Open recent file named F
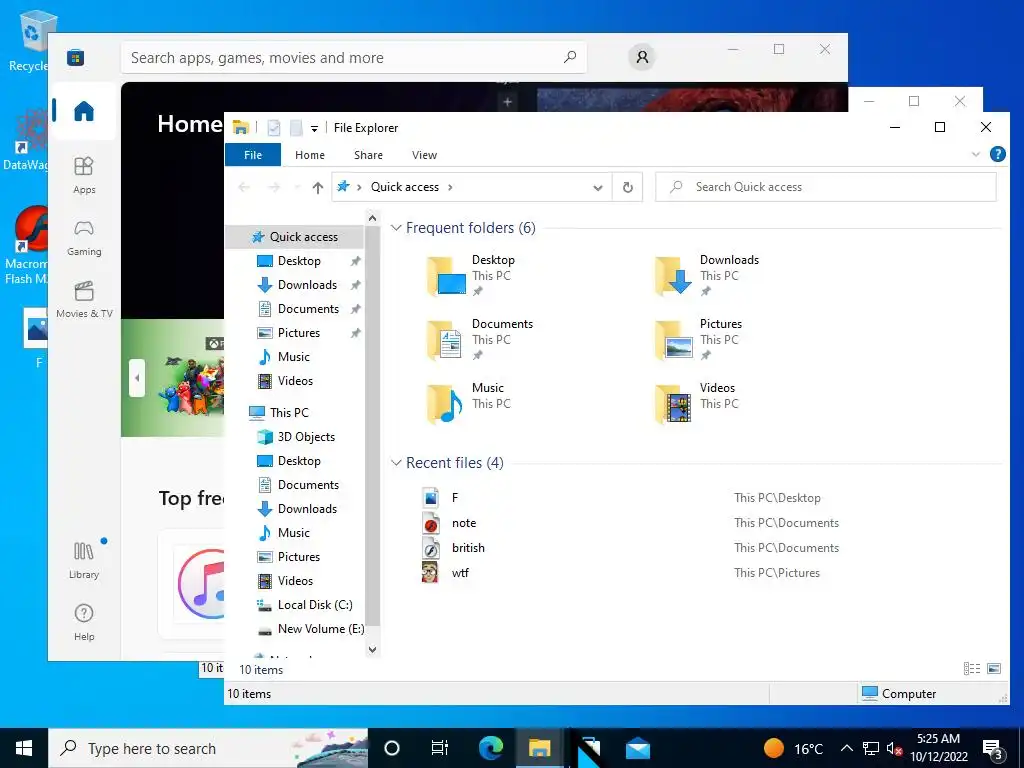The width and height of the screenshot is (1024, 768). pyautogui.click(x=455, y=498)
